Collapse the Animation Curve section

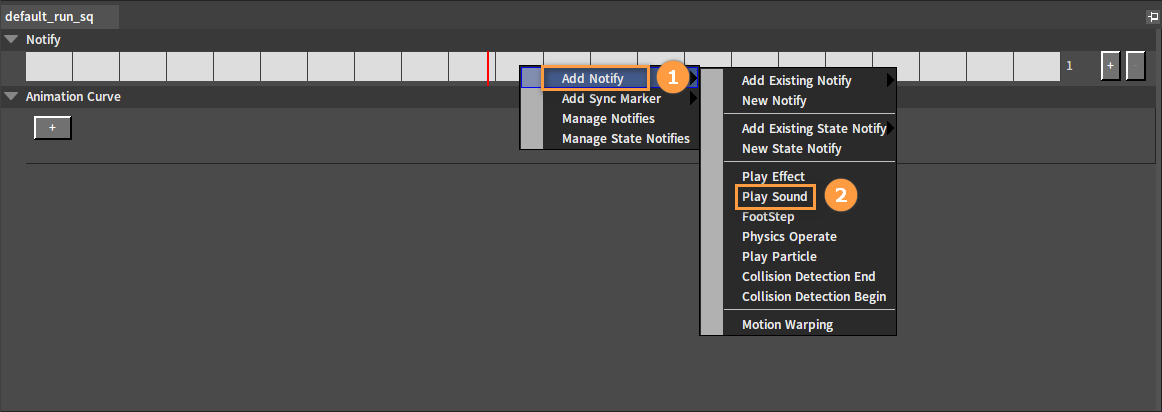pyautogui.click(x=11, y=97)
